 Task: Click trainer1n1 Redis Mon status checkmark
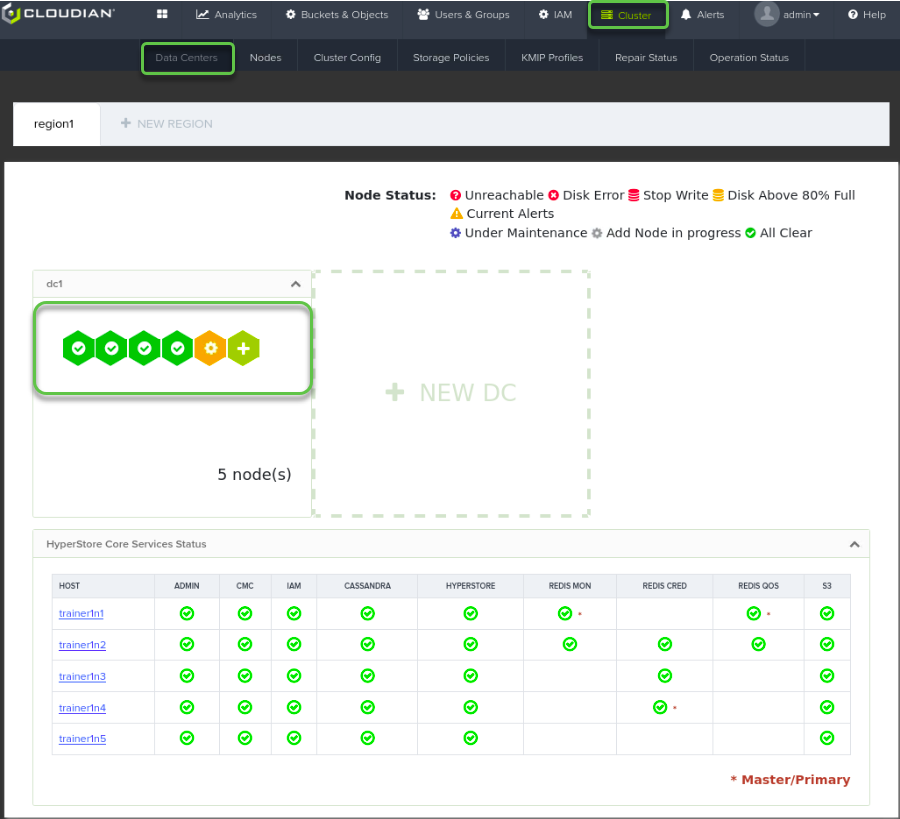click(x=565, y=614)
